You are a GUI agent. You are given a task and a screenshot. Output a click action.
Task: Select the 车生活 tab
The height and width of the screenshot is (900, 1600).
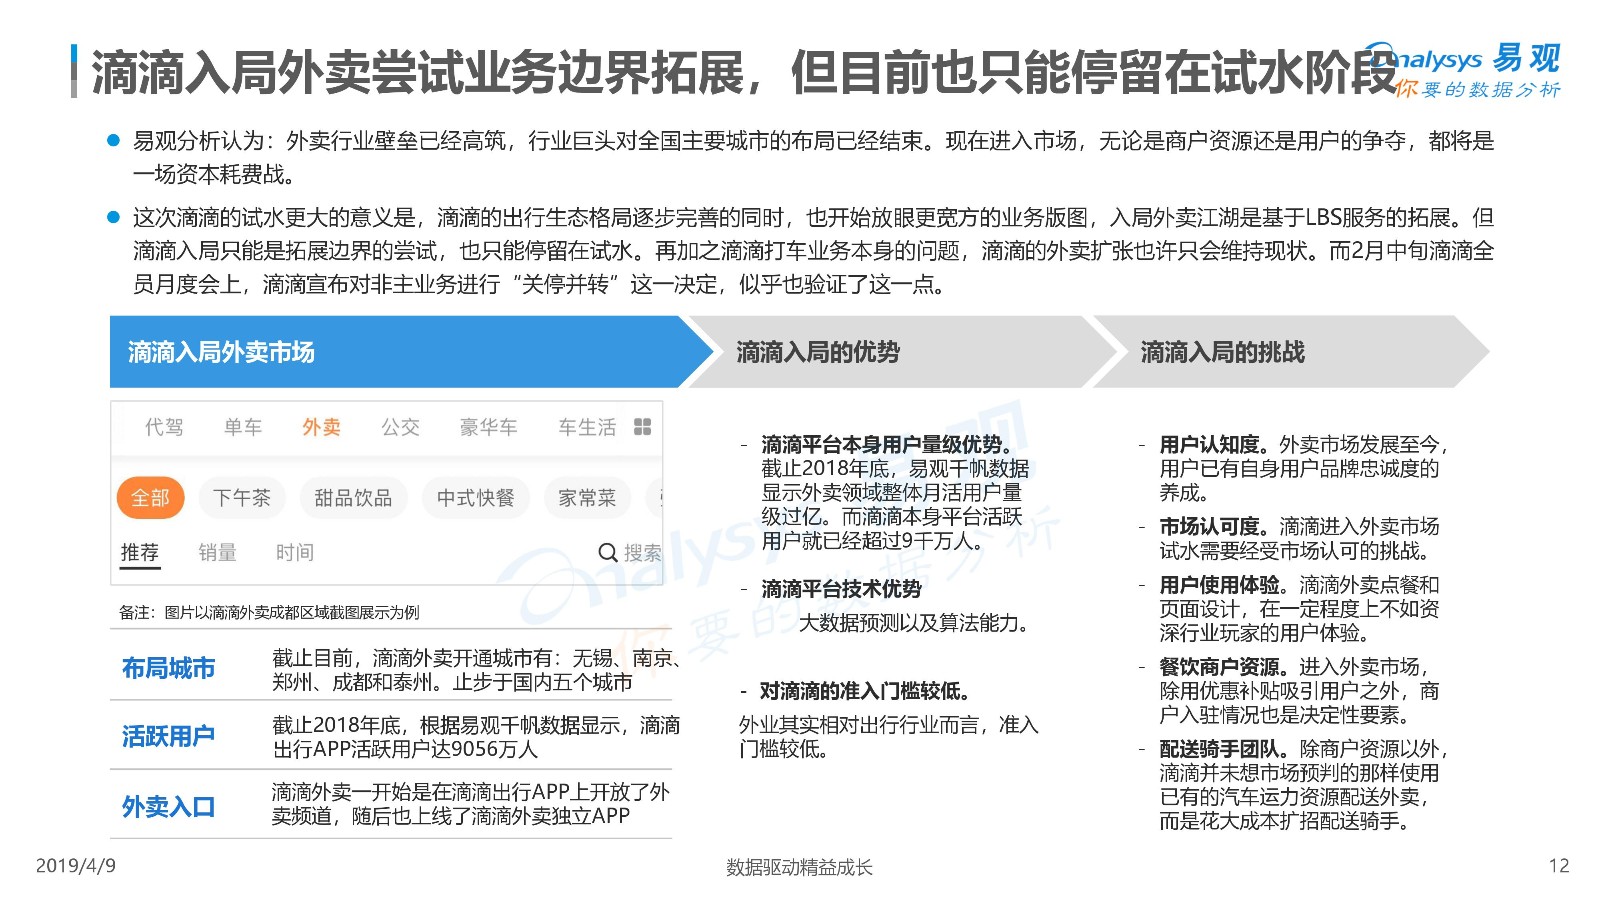tap(587, 427)
